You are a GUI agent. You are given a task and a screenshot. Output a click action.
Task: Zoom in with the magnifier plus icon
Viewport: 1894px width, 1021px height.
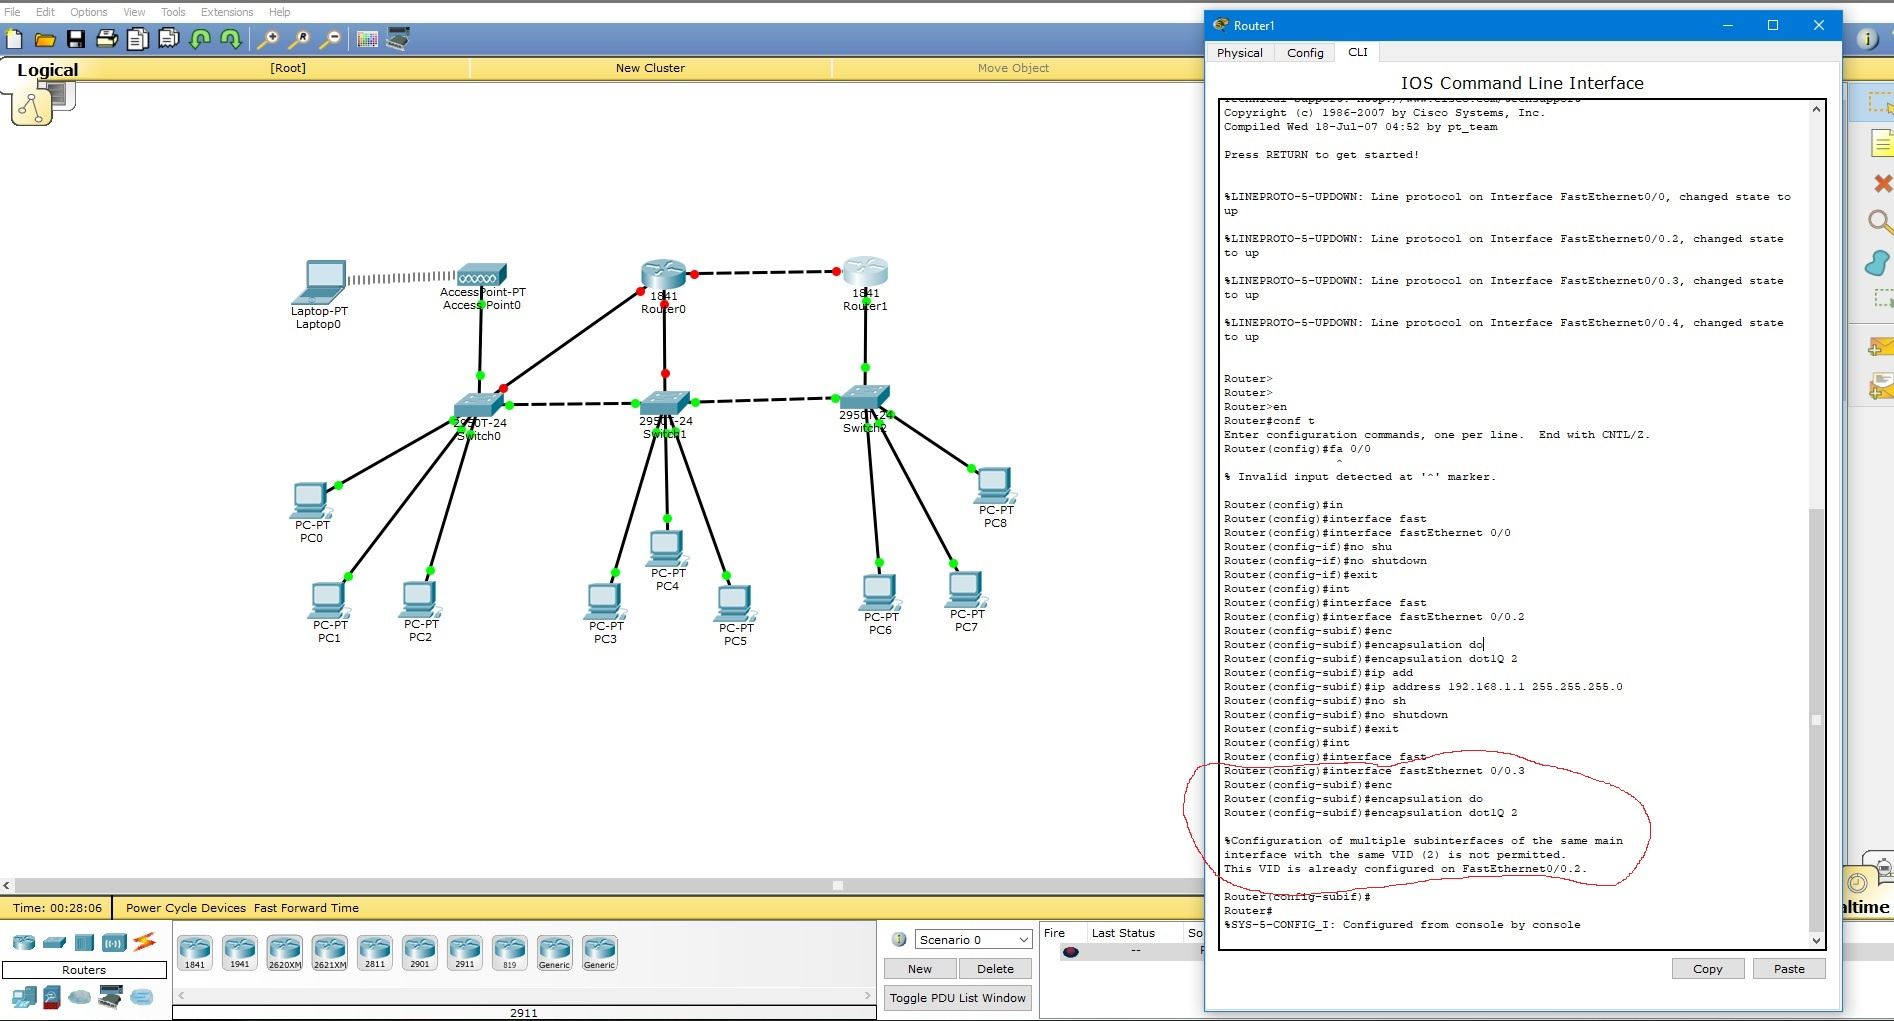pos(268,39)
